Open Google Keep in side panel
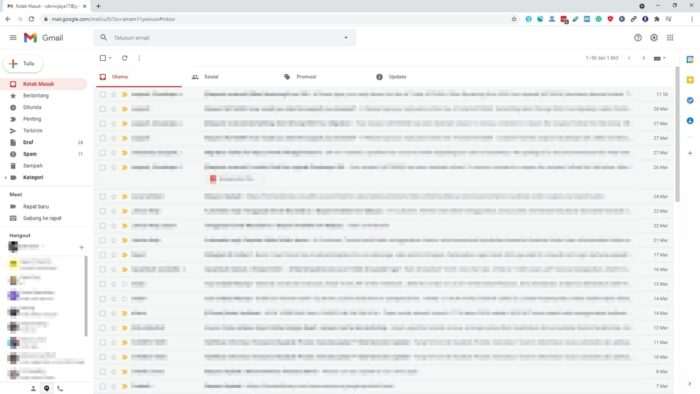Image resolution: width=700 pixels, height=394 pixels. [x=690, y=80]
